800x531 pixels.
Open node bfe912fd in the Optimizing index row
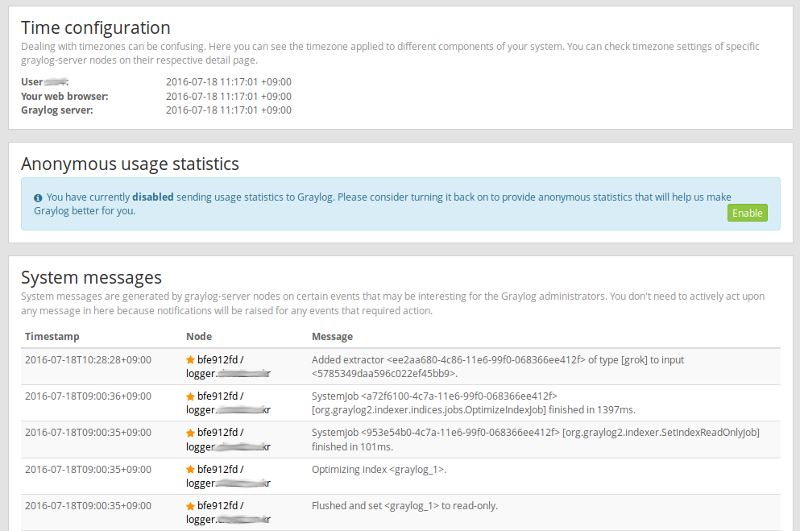(220, 469)
